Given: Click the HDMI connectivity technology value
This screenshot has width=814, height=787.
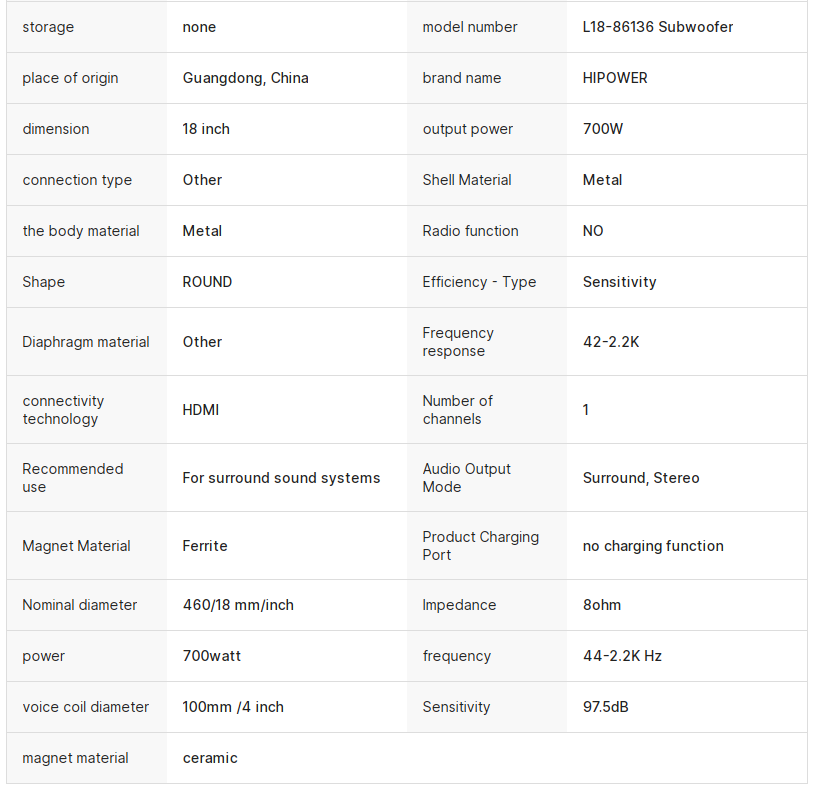Looking at the screenshot, I should click(x=200, y=410).
